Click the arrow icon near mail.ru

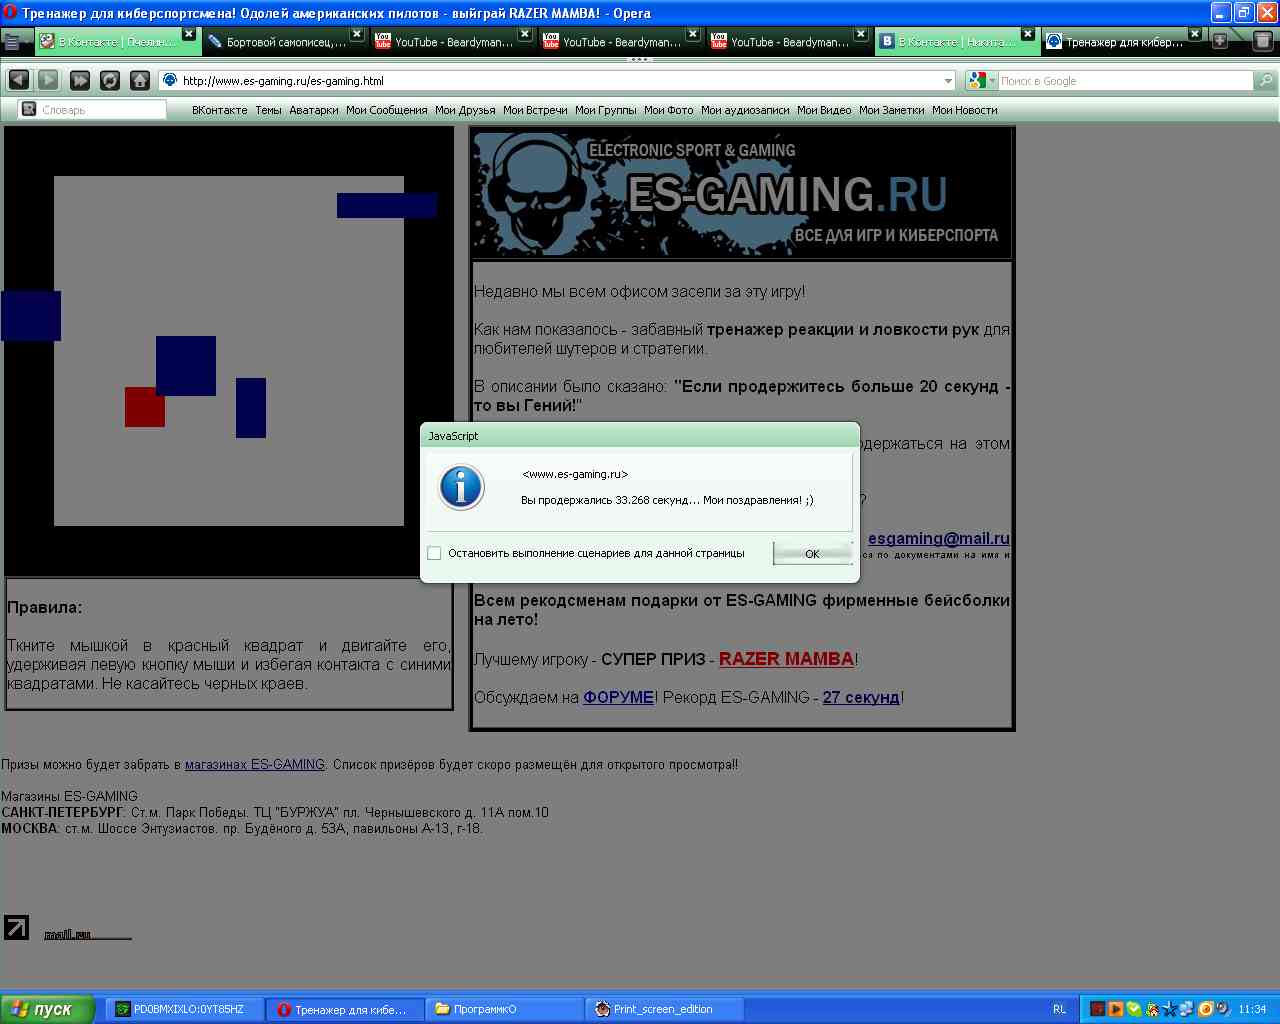point(16,927)
